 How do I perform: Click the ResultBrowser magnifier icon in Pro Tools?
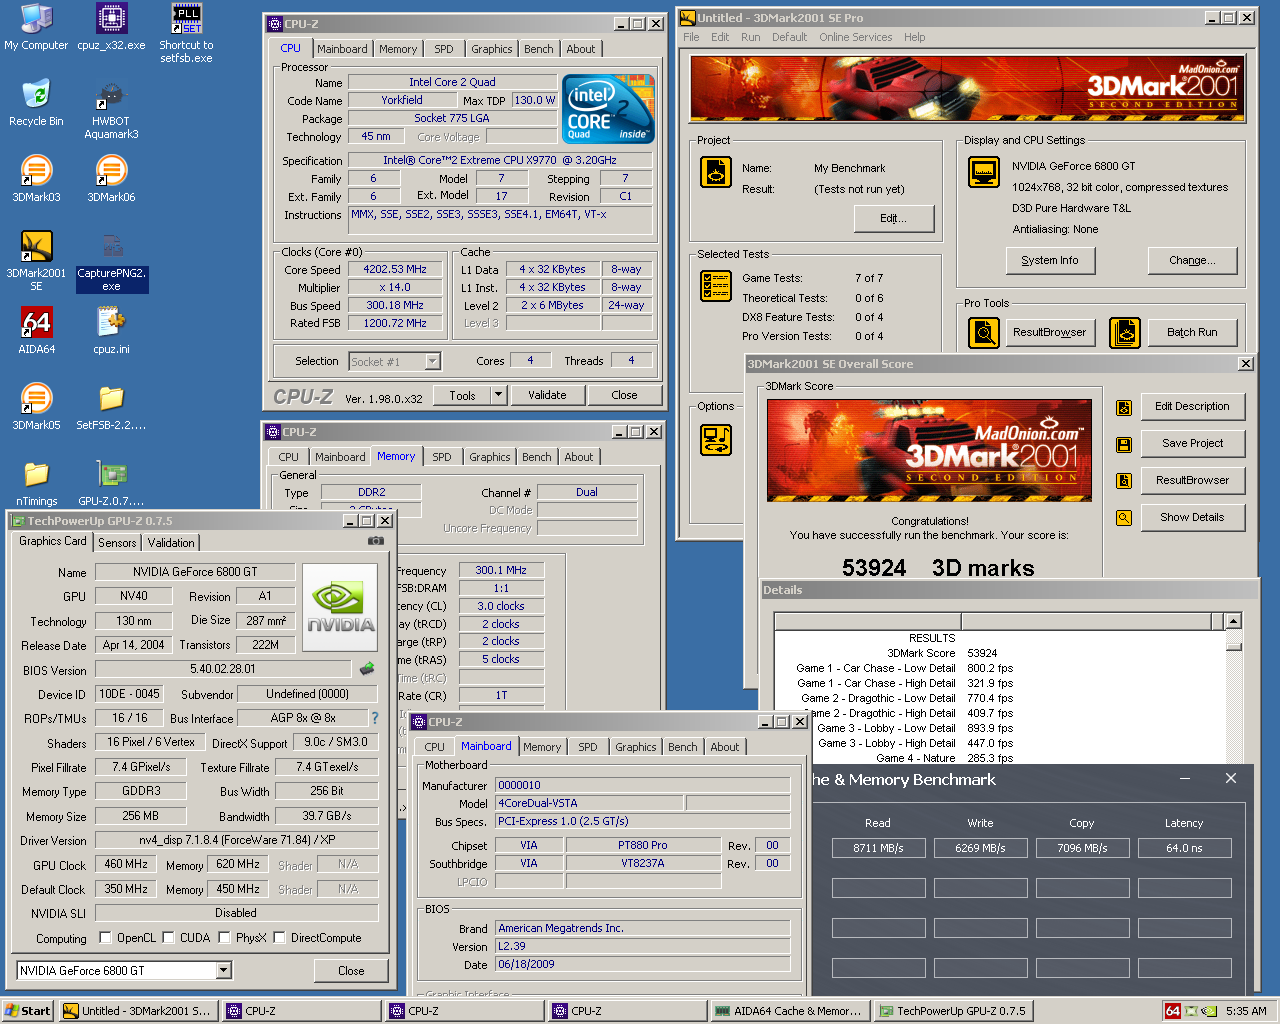pyautogui.click(x=984, y=333)
